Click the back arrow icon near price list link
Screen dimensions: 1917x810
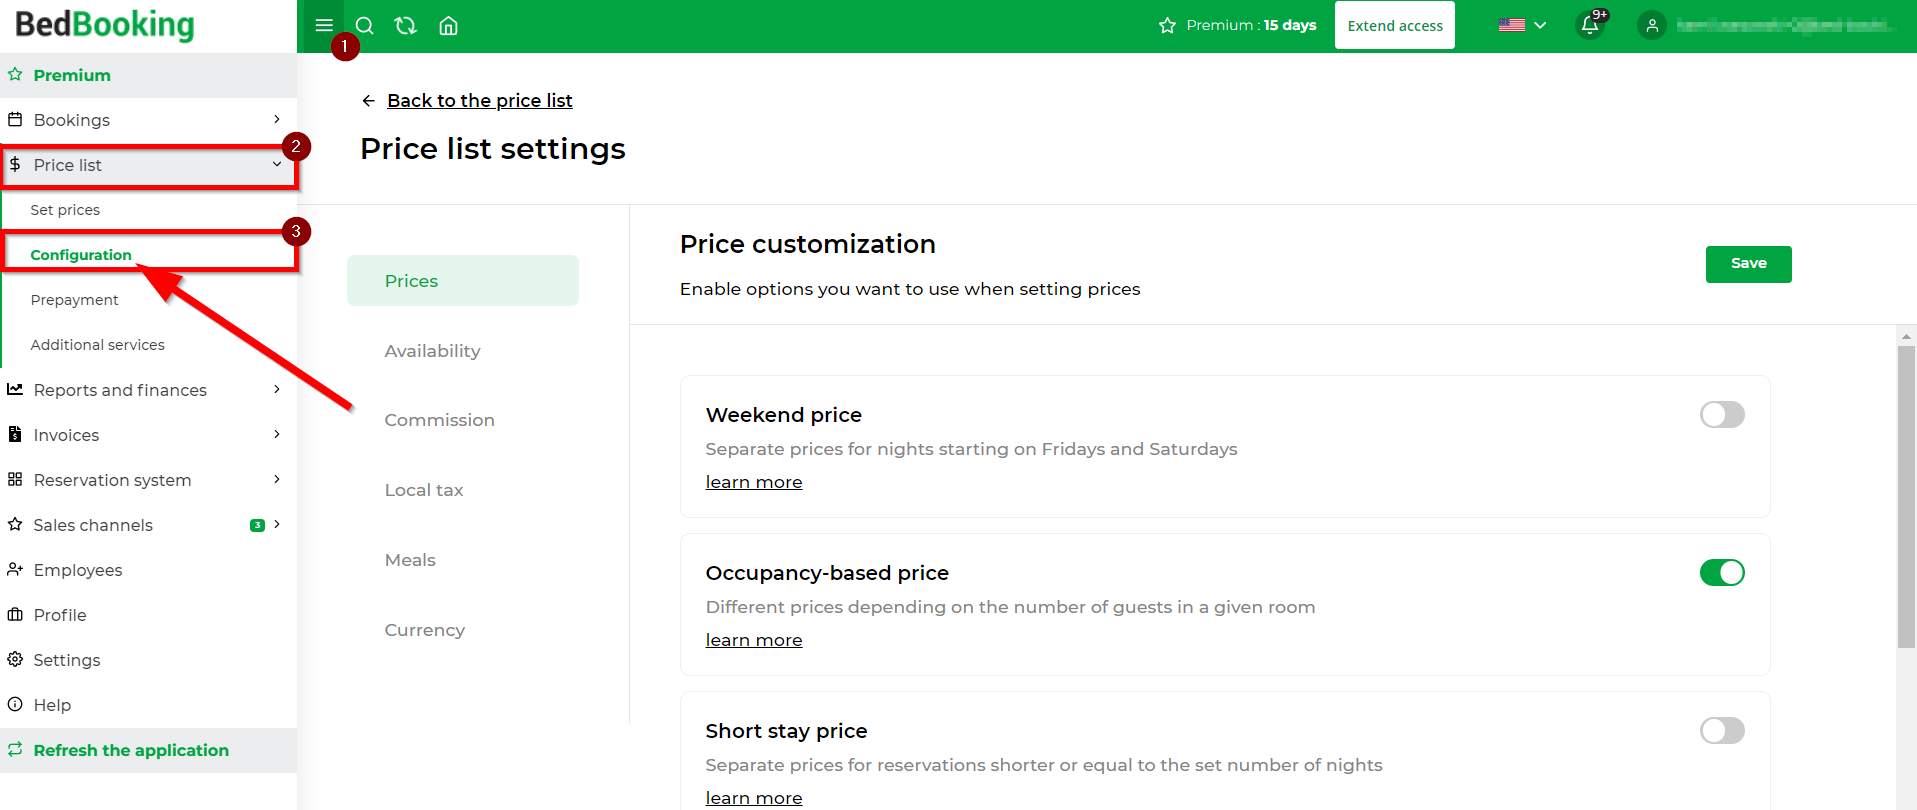coord(368,101)
